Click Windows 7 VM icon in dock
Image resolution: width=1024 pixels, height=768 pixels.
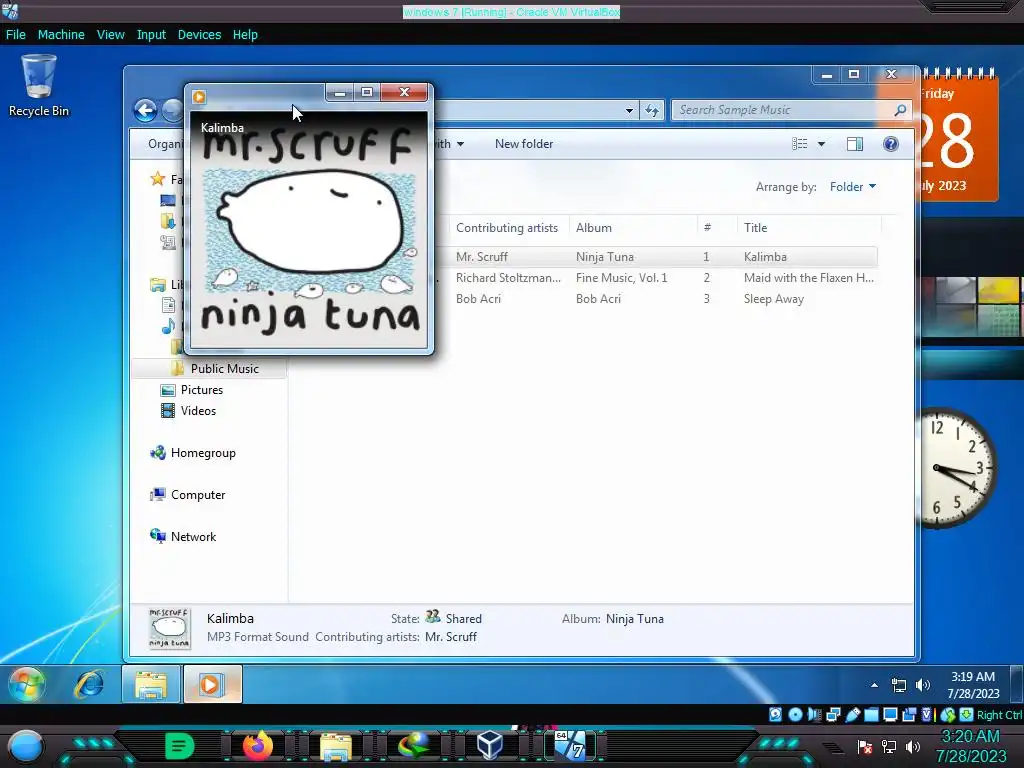pos(570,746)
